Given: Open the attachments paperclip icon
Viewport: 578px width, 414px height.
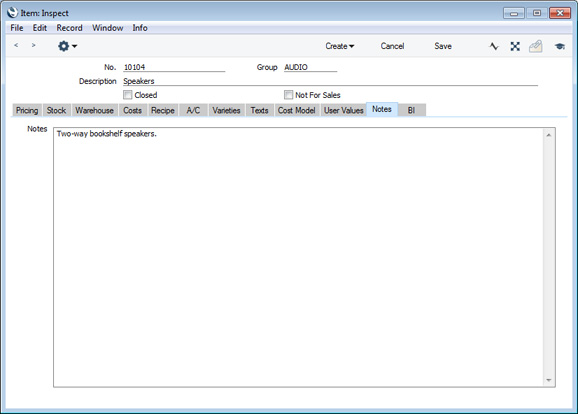Looking at the screenshot, I should click(536, 46).
